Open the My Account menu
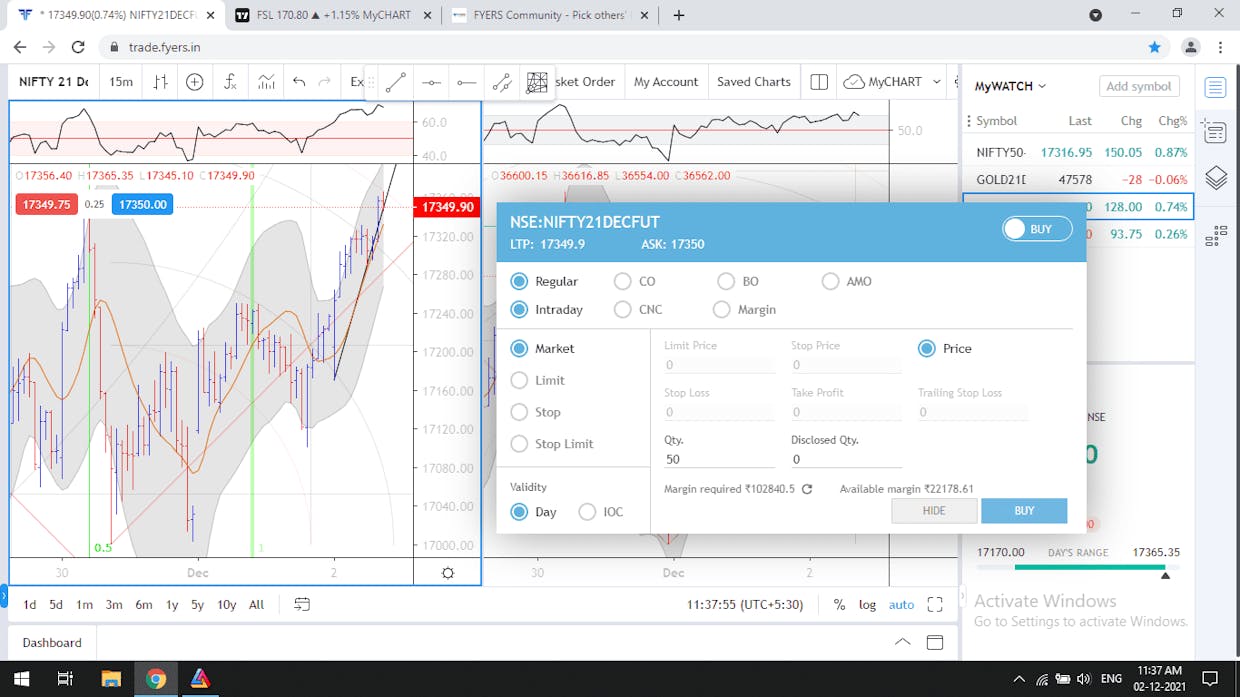The image size is (1240, 697). click(666, 82)
